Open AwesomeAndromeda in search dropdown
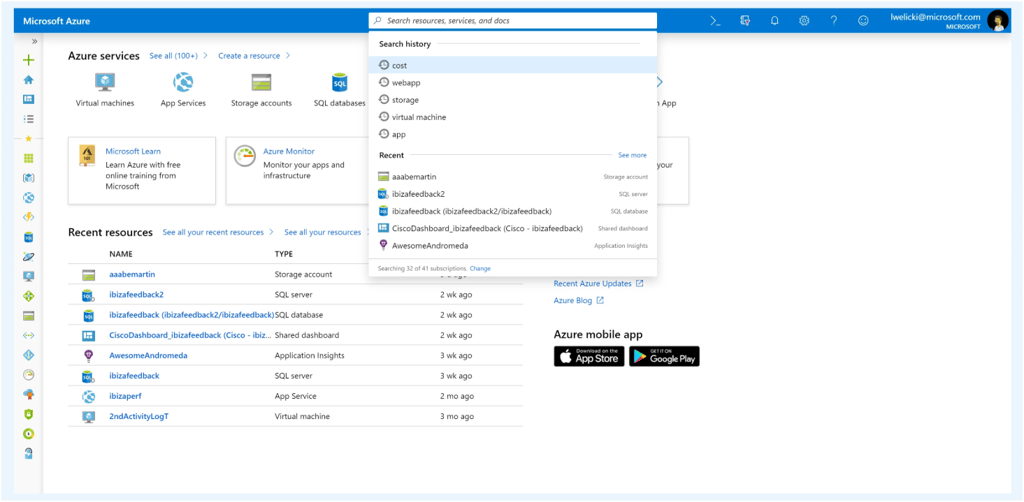Image resolution: width=1024 pixels, height=502 pixels. tap(513, 246)
